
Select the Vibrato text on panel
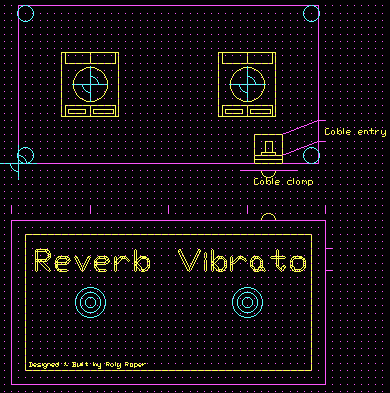[x=242, y=260]
